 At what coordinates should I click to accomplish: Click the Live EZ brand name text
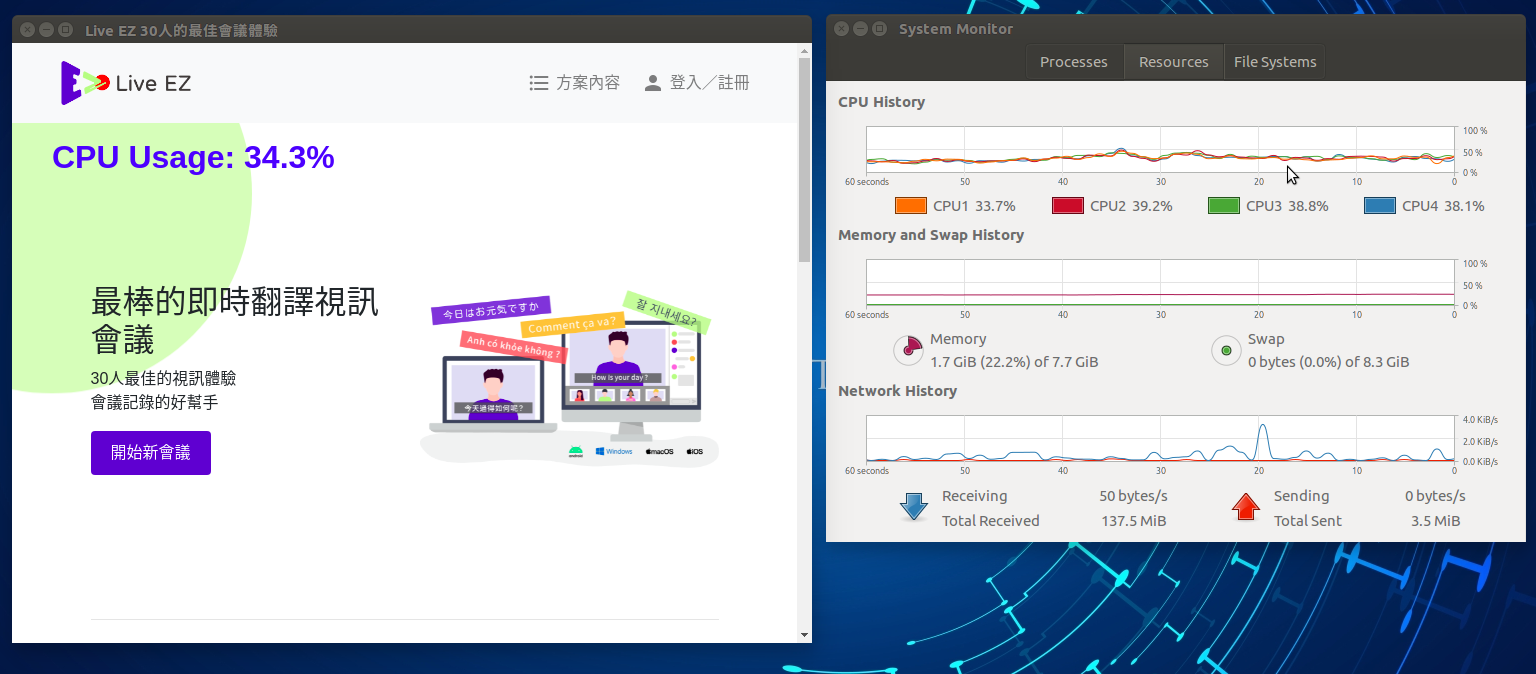[x=153, y=84]
